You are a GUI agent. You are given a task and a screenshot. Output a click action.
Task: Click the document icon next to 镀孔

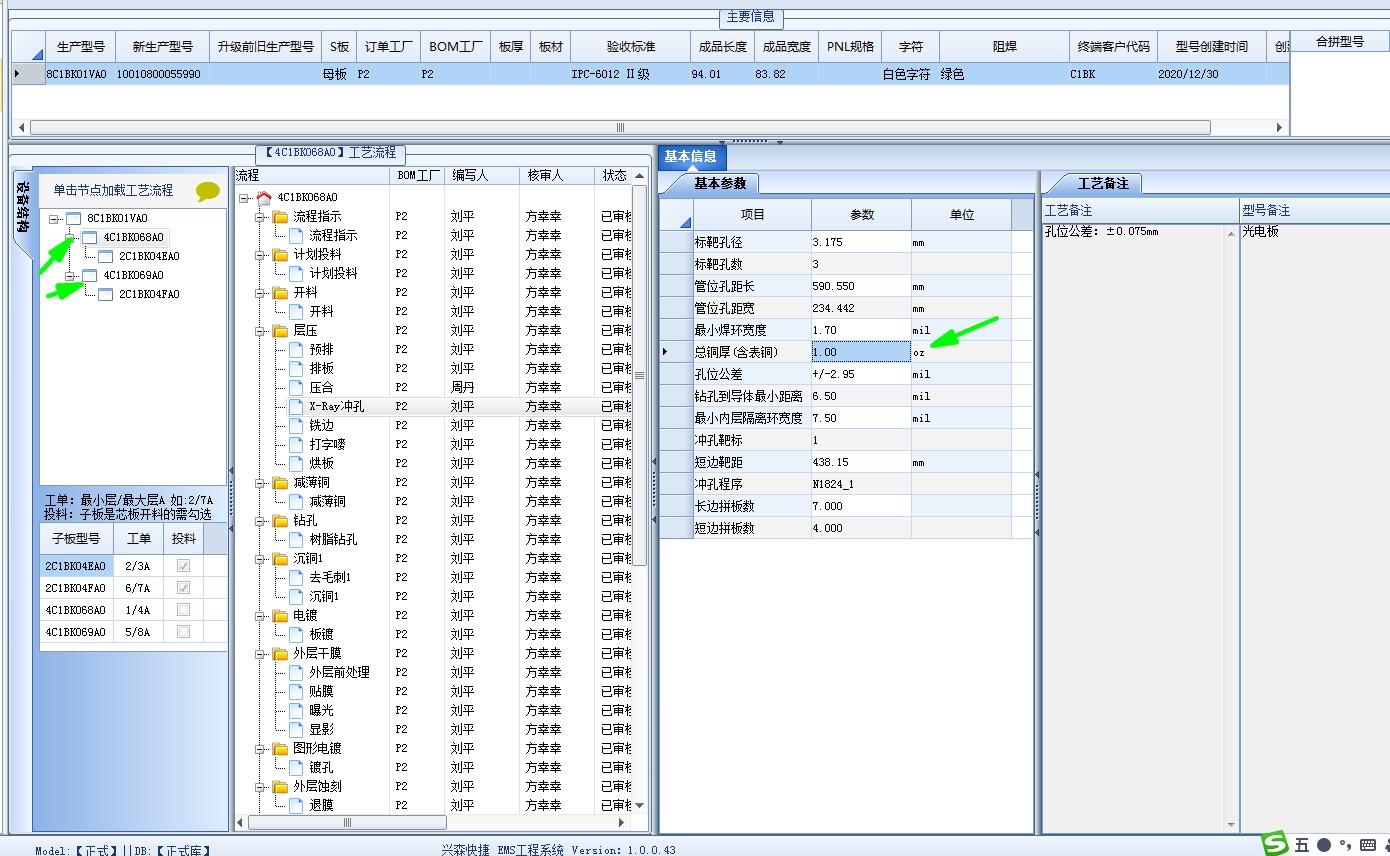tap(296, 767)
